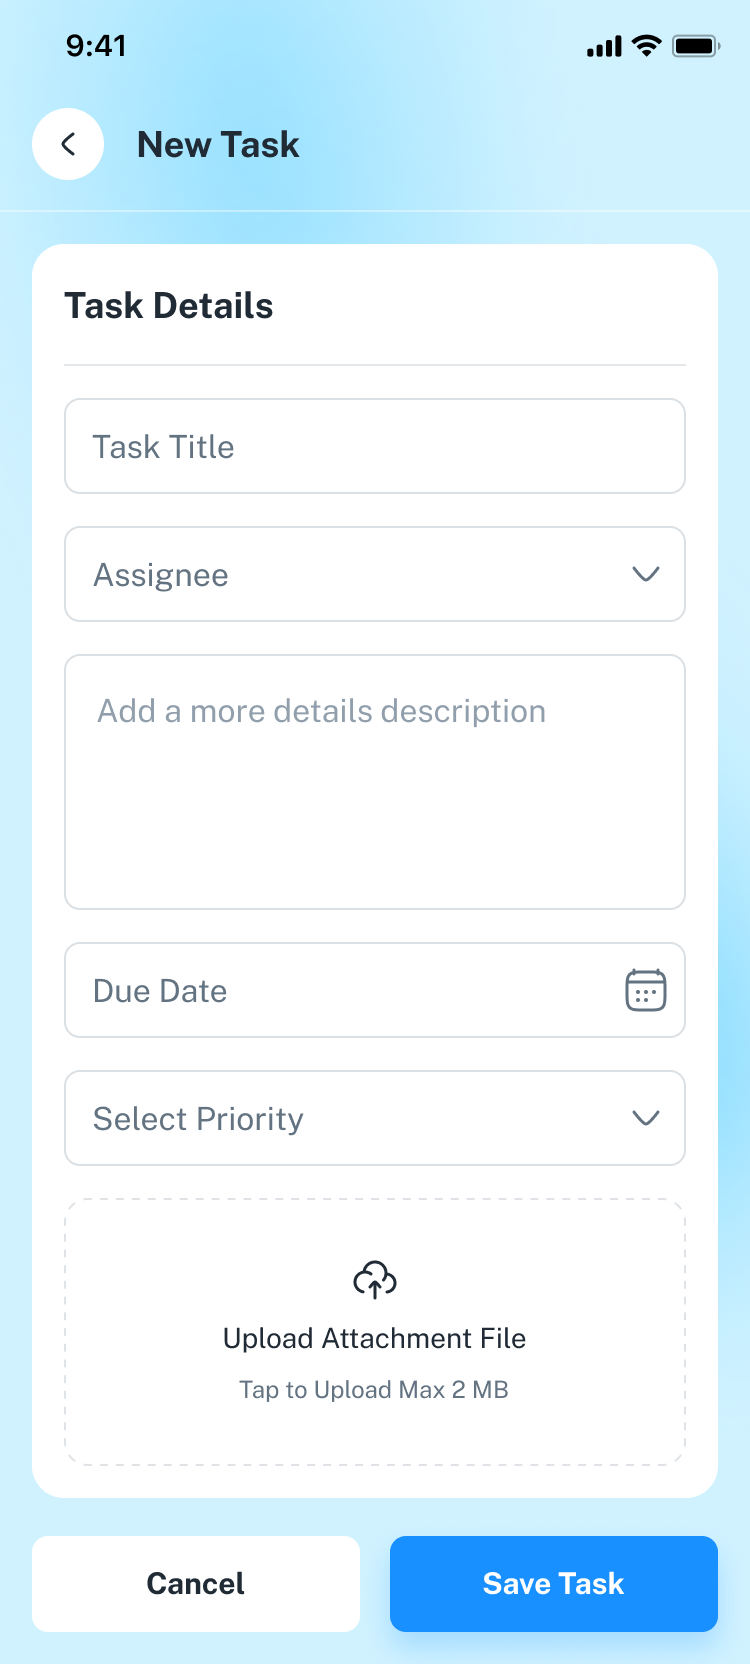Tap the battery indicator icon
The image size is (750, 1664).
pos(696,46)
